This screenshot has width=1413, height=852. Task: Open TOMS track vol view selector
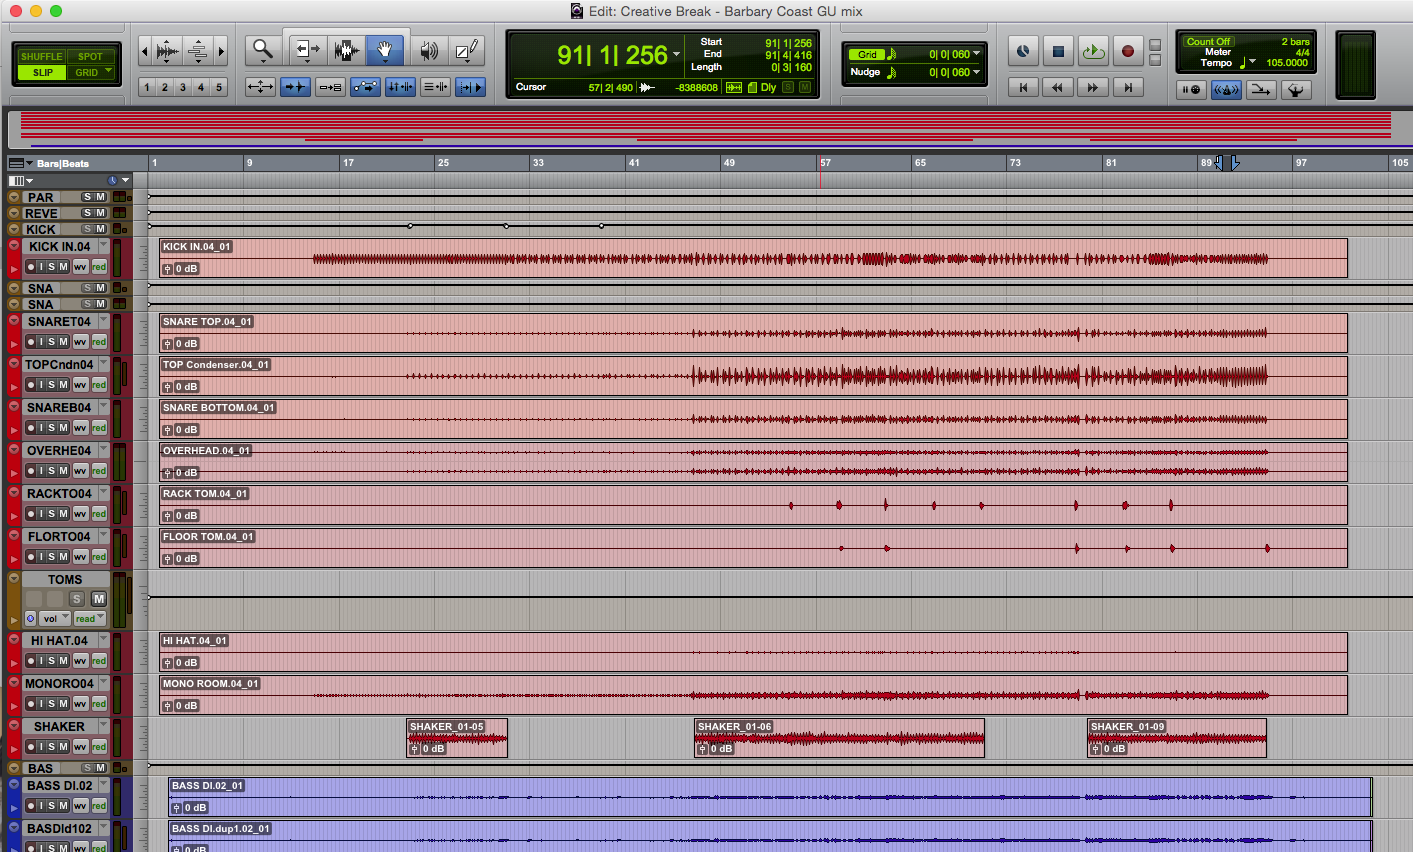(x=55, y=619)
